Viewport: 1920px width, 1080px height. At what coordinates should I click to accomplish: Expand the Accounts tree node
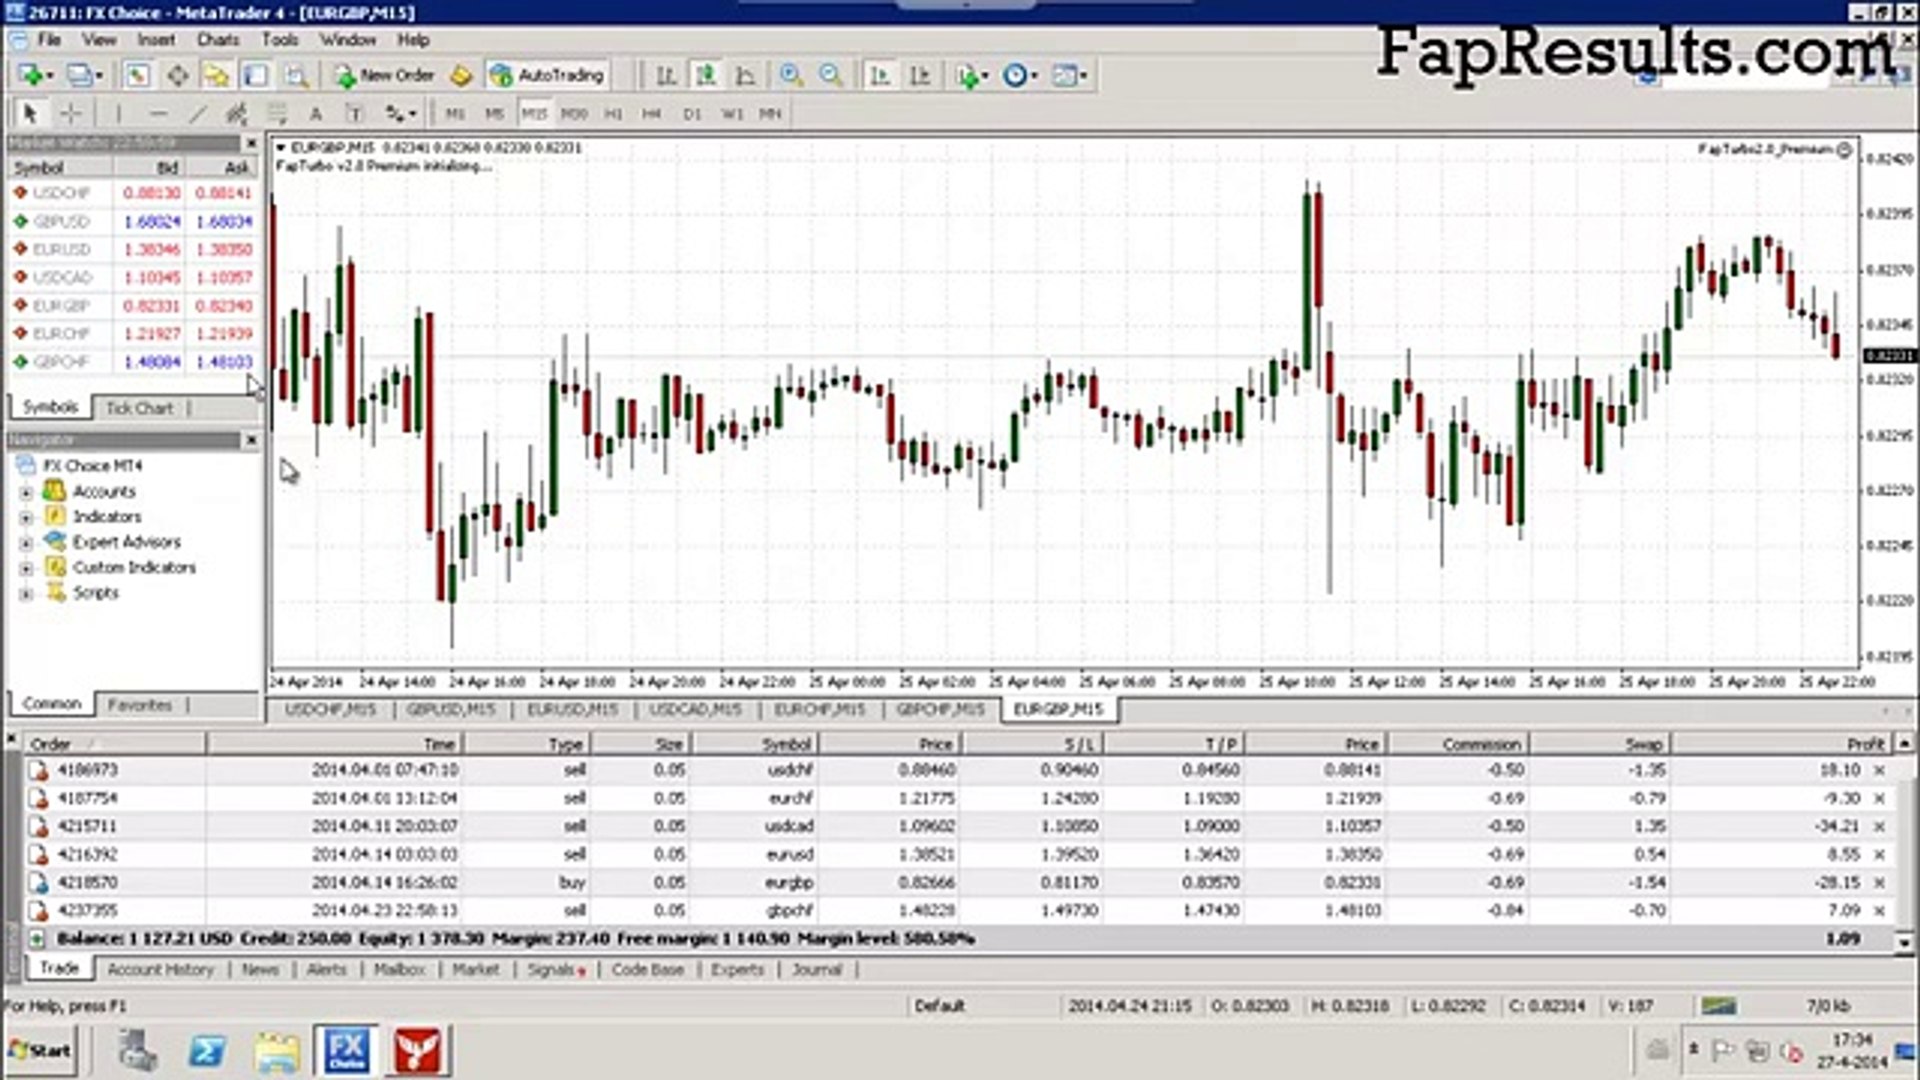coord(27,492)
